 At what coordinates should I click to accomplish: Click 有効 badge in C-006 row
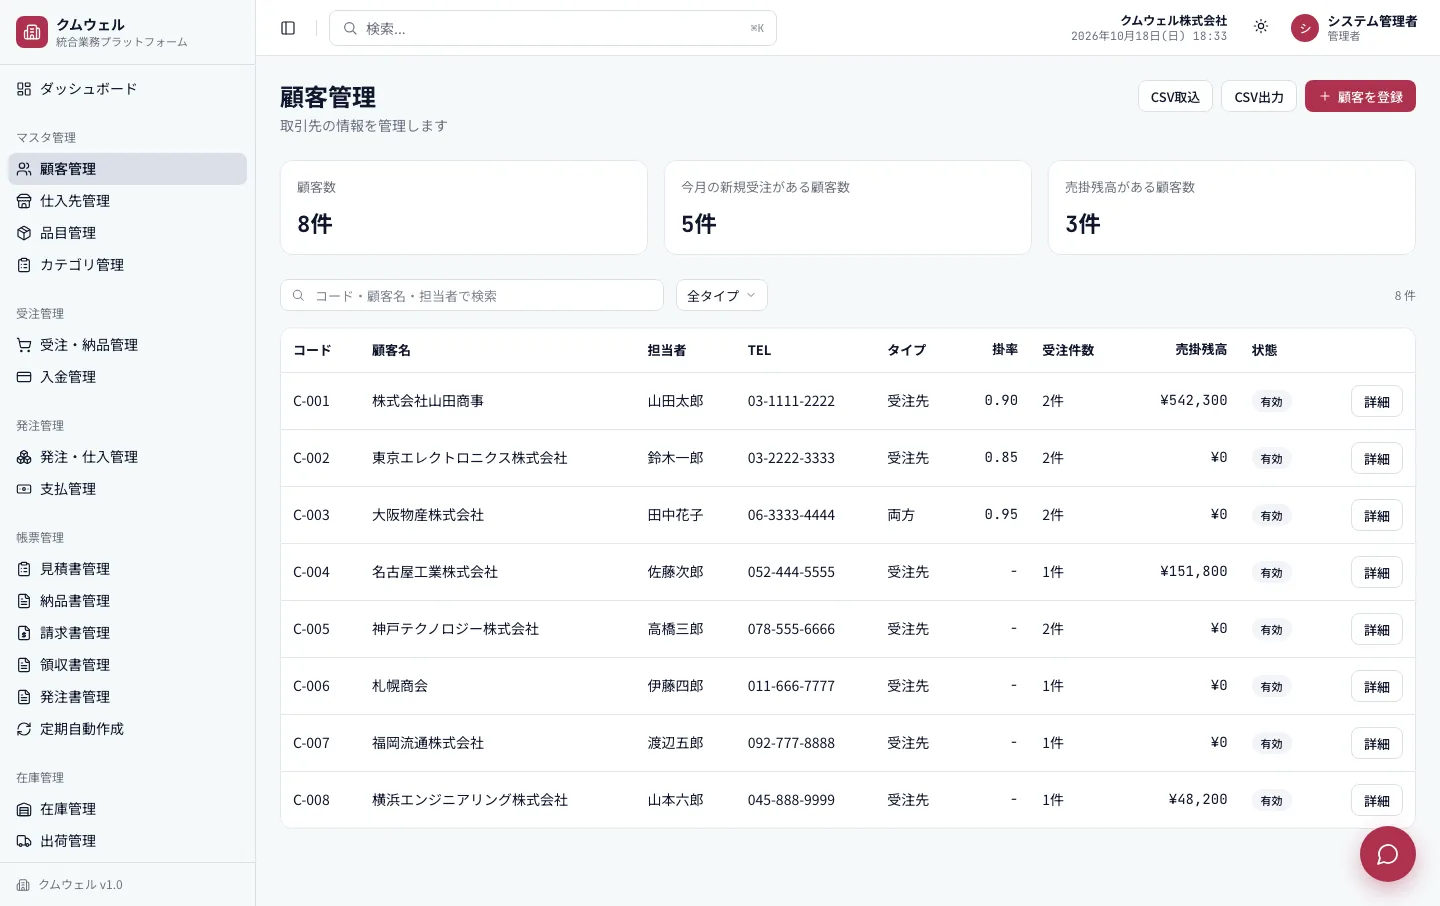1272,687
